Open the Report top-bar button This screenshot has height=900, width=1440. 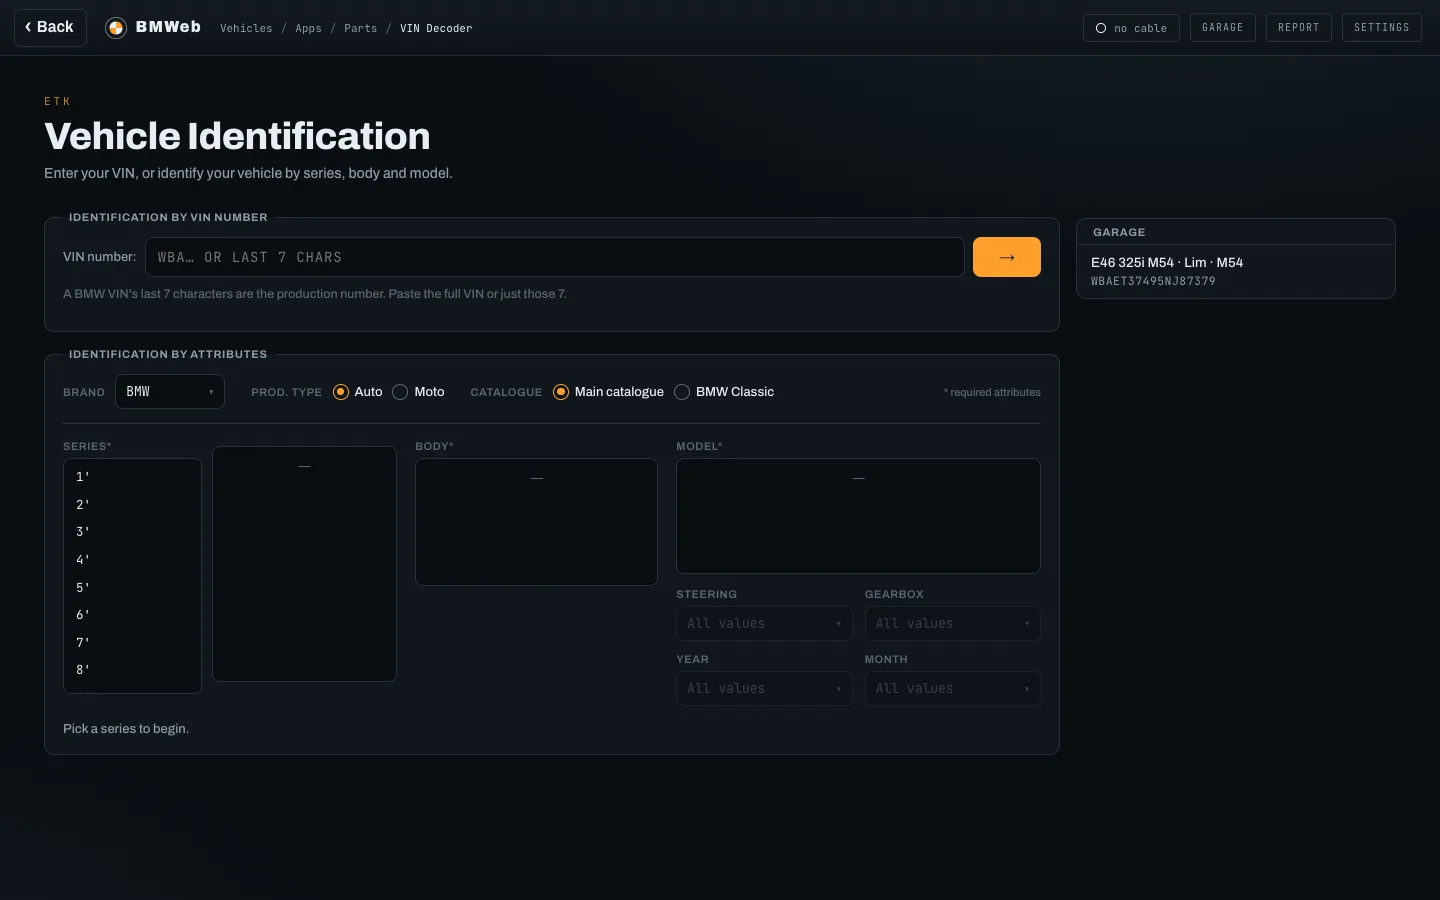coord(1298,28)
